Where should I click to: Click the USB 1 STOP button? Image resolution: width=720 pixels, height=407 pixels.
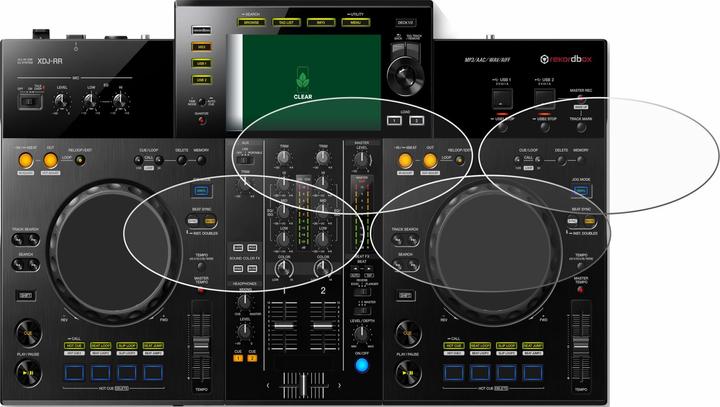click(502, 127)
